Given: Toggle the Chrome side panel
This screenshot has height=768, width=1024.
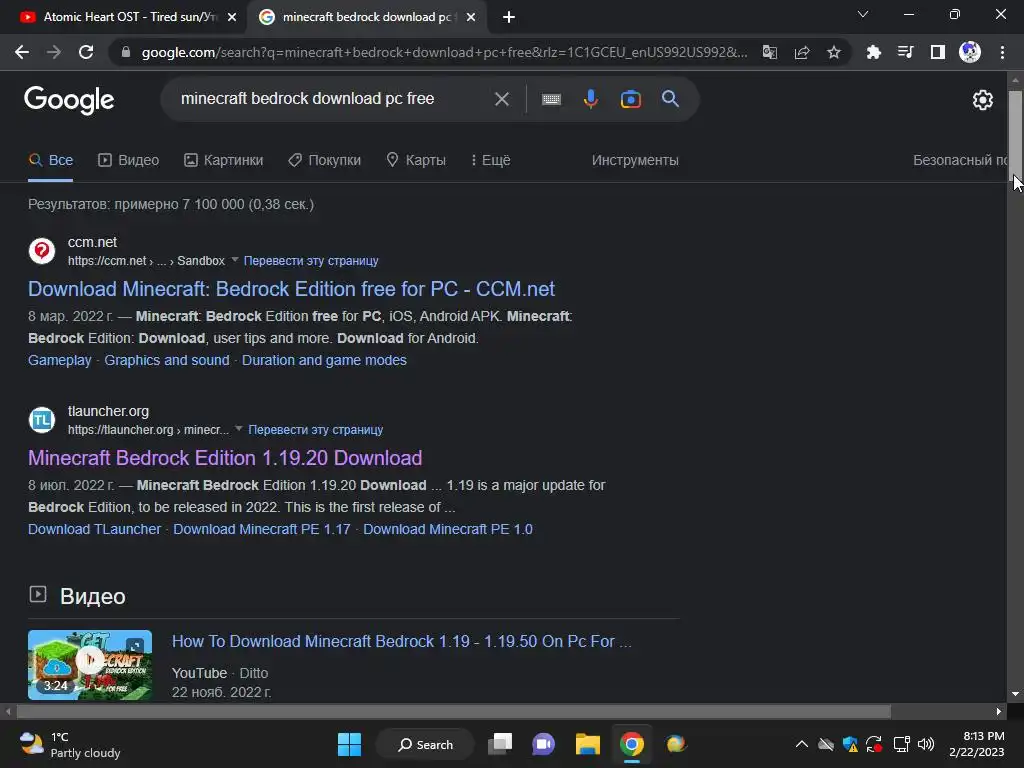Looking at the screenshot, I should pyautogui.click(x=938, y=52).
